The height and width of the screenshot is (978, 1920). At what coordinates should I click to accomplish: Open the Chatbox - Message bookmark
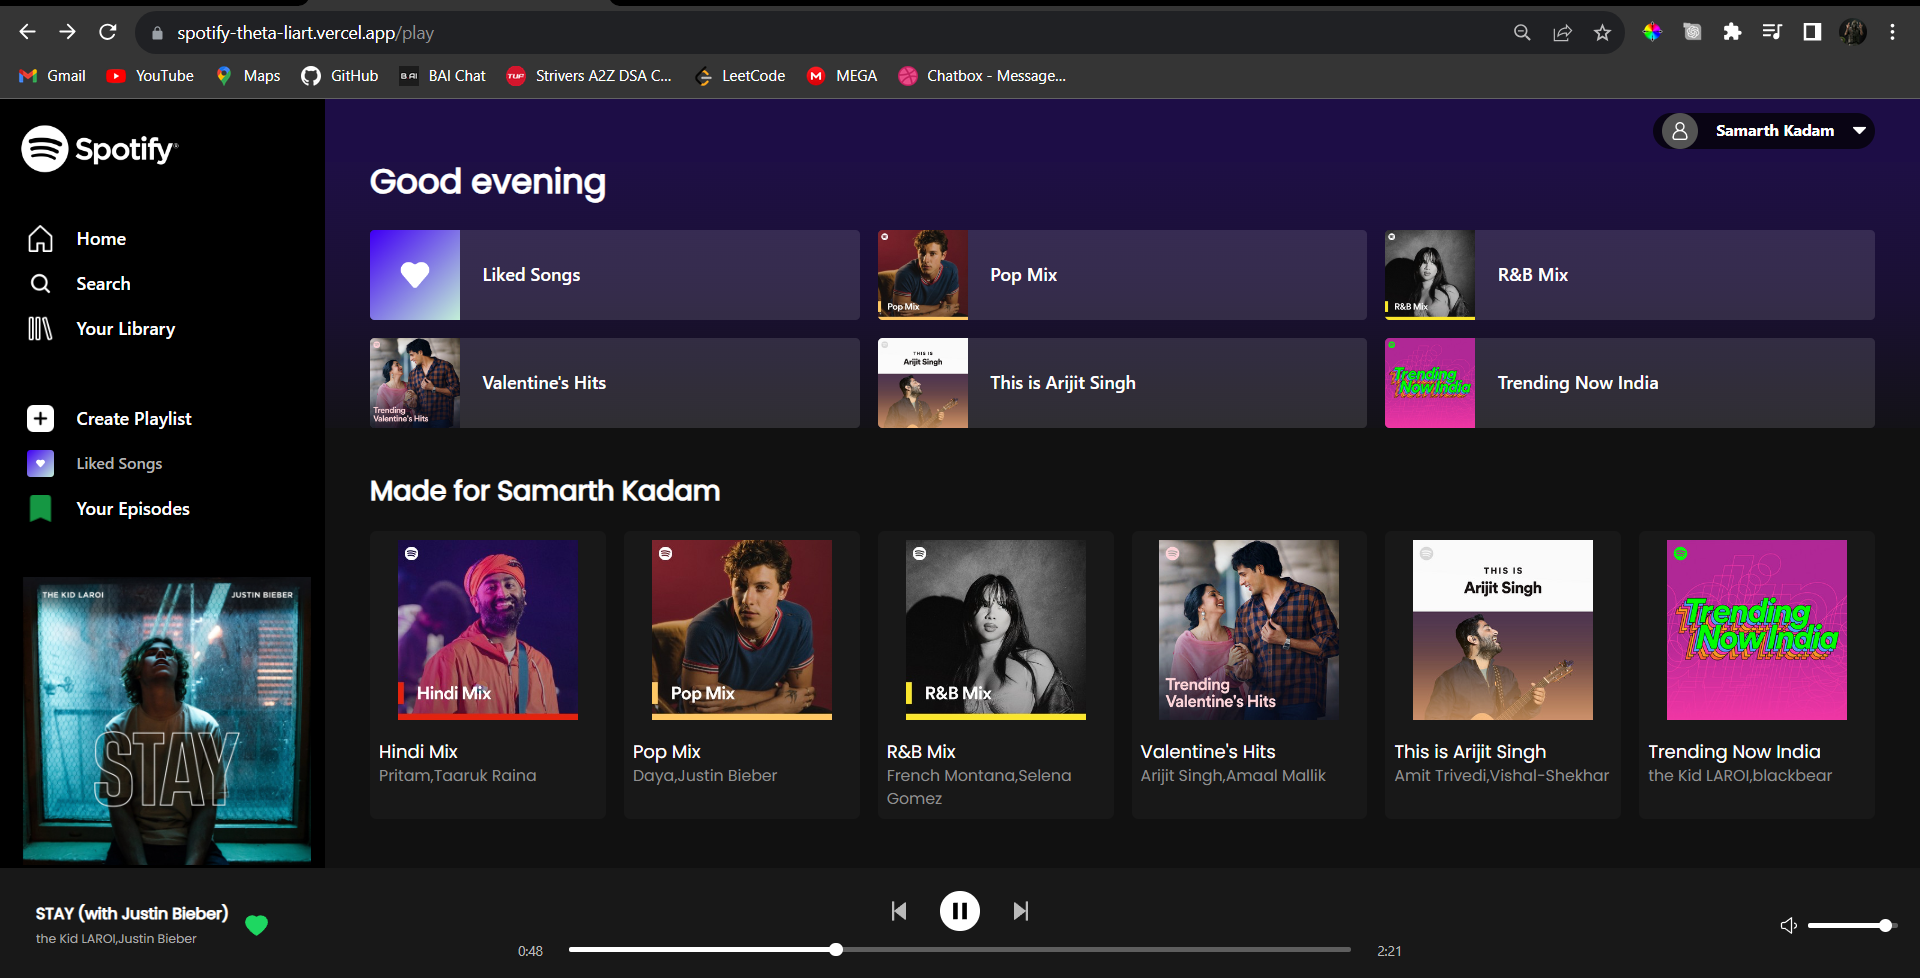pyautogui.click(x=983, y=76)
